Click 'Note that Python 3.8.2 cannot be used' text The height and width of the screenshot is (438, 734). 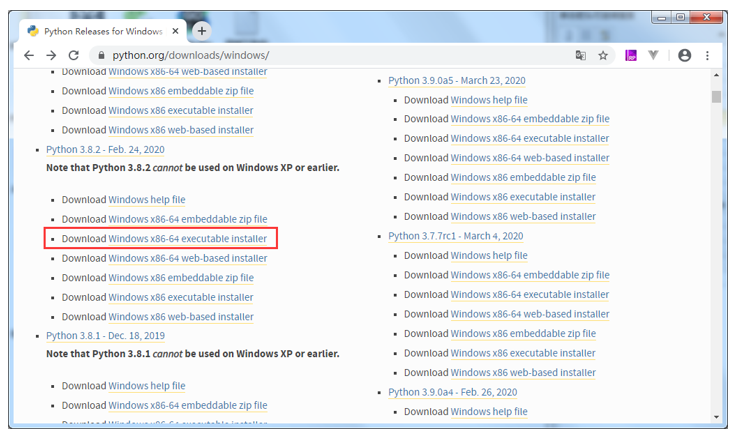point(192,168)
